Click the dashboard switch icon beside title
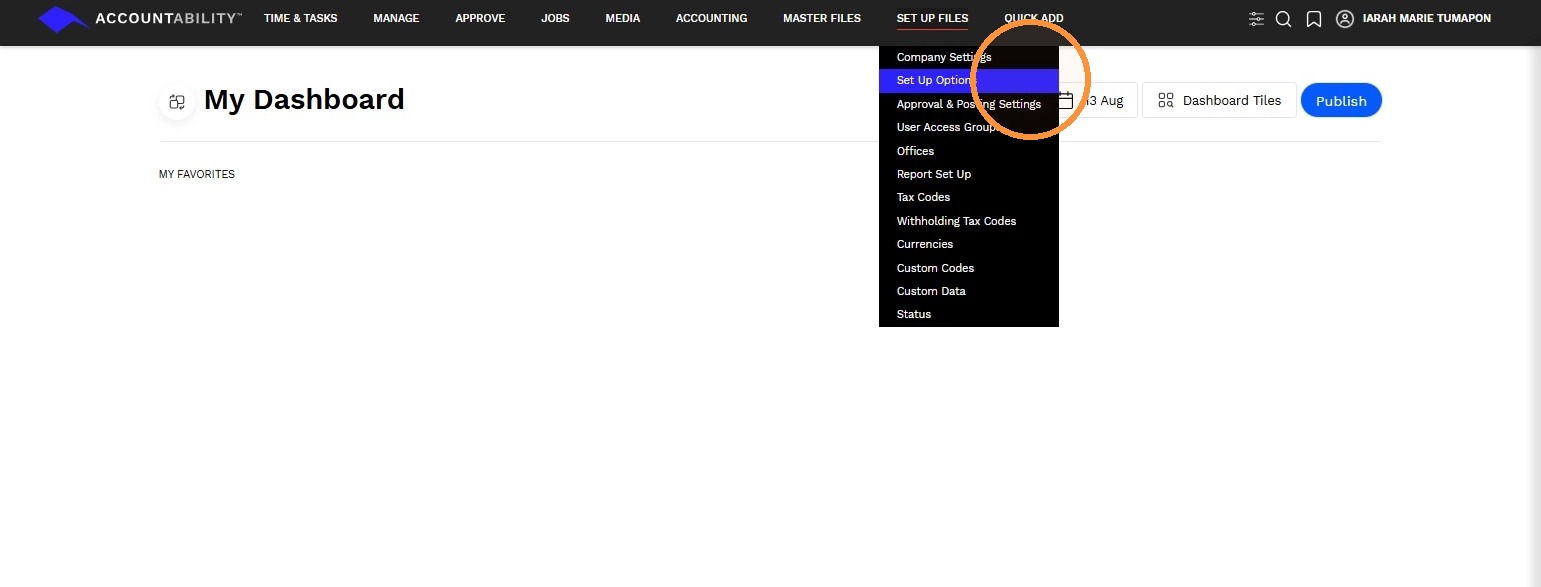The image size is (1541, 587). 177,101
